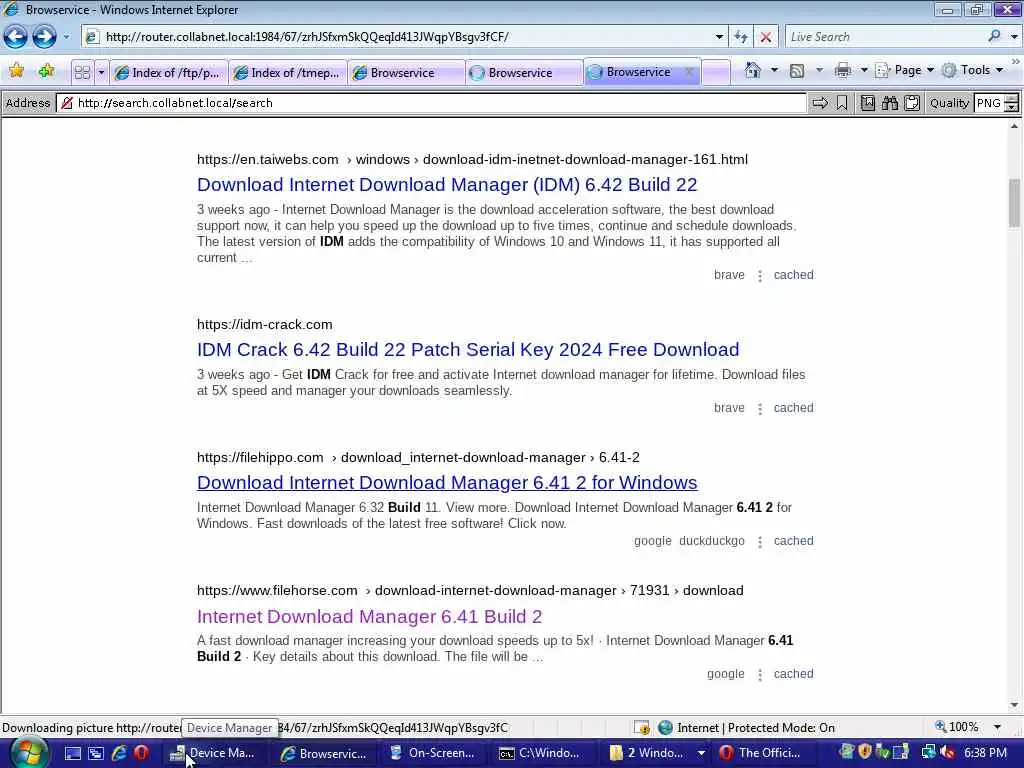Click the Live Search magnifier icon
This screenshot has height=768, width=1024.
(x=994, y=37)
